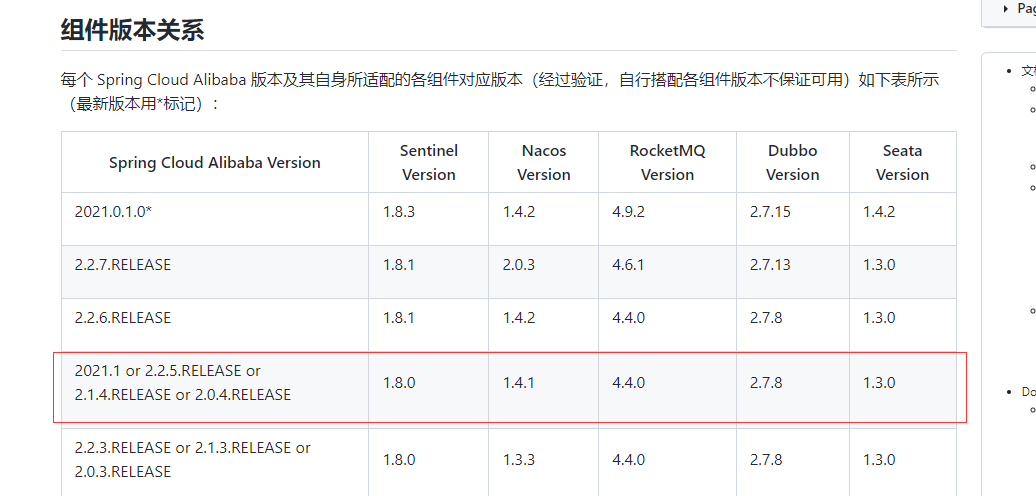Select Nacos 1.4.2 in the 2021.0.1.0* row
This screenshot has height=496, width=1036.
[x=544, y=219]
